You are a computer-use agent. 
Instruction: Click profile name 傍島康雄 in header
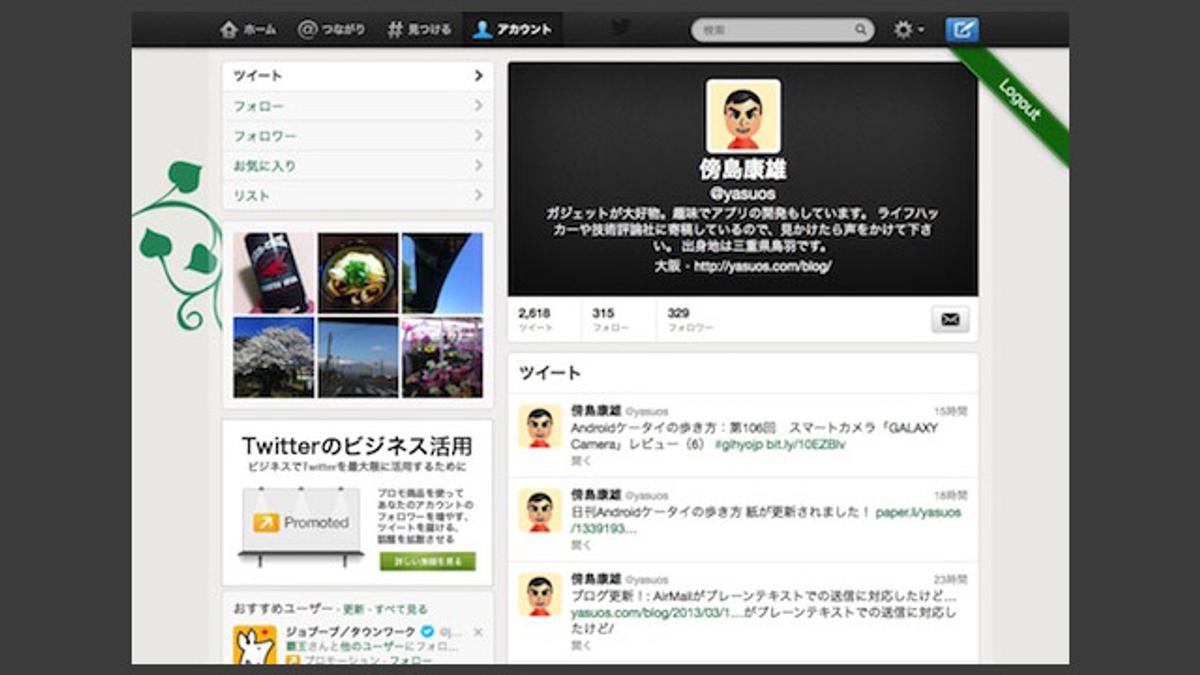click(x=743, y=169)
